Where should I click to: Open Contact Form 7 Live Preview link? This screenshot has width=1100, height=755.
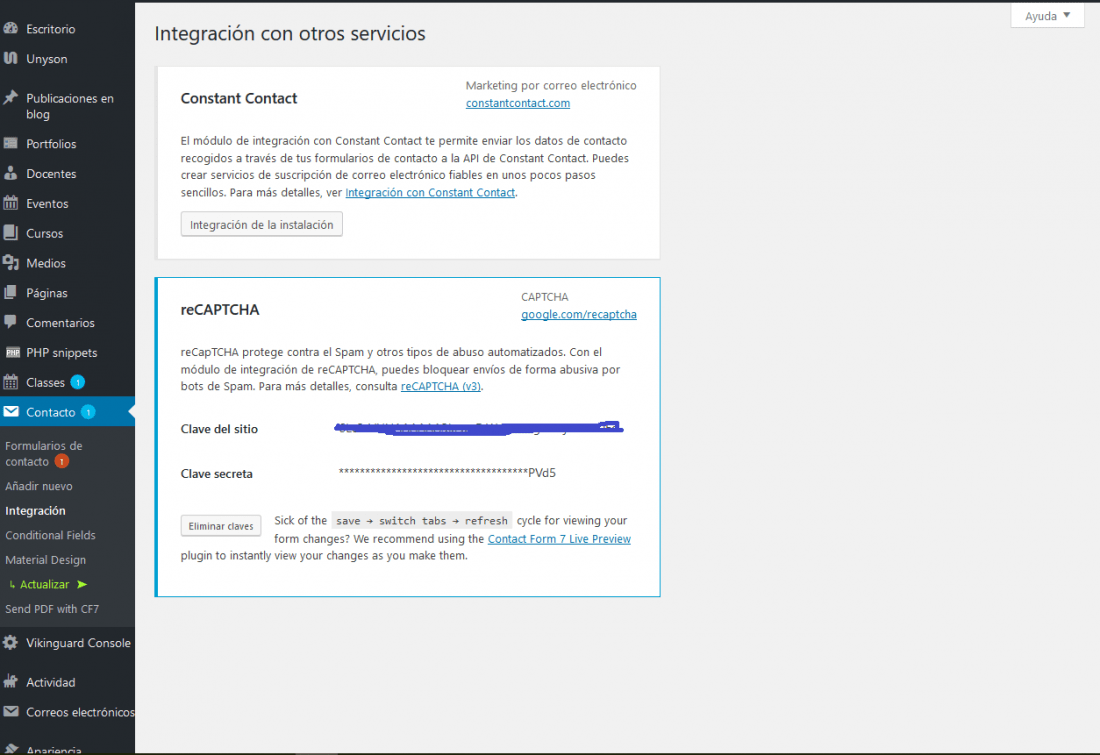(x=559, y=539)
